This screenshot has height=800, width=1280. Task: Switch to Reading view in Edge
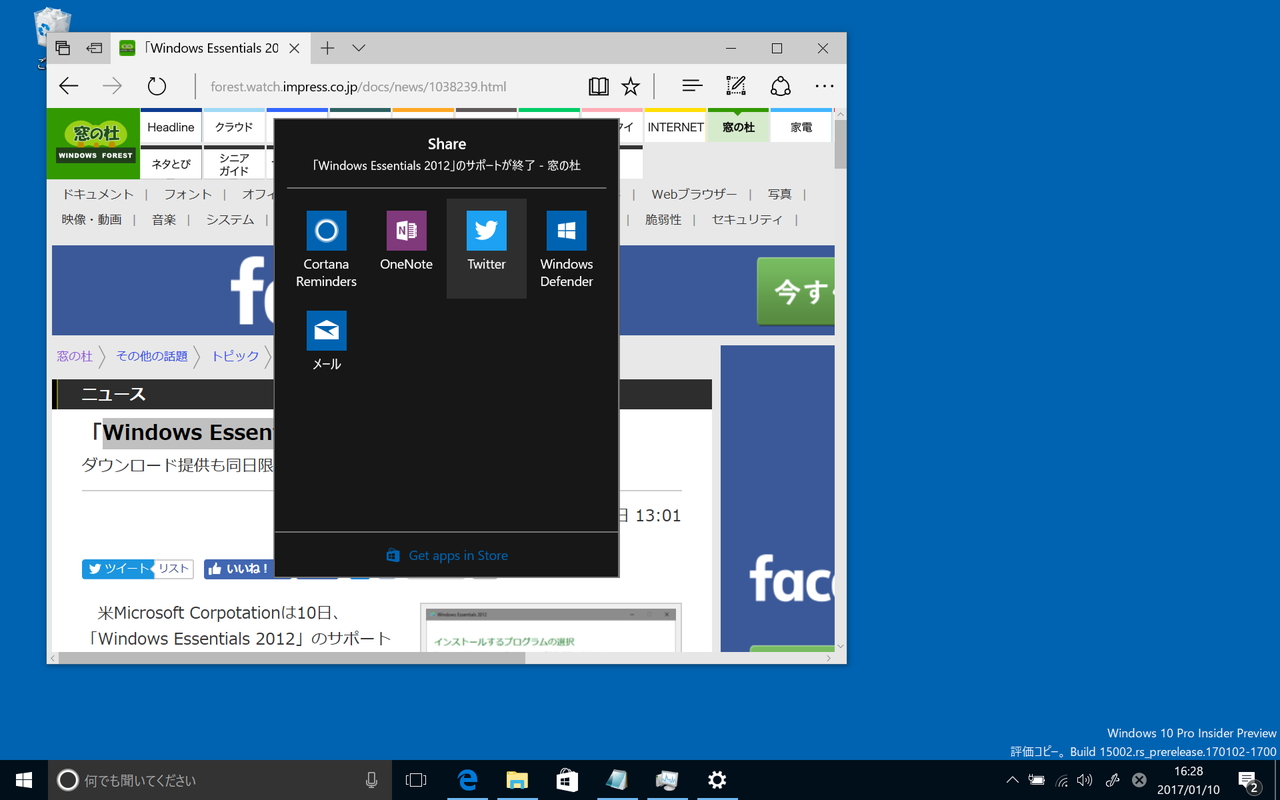(x=598, y=86)
